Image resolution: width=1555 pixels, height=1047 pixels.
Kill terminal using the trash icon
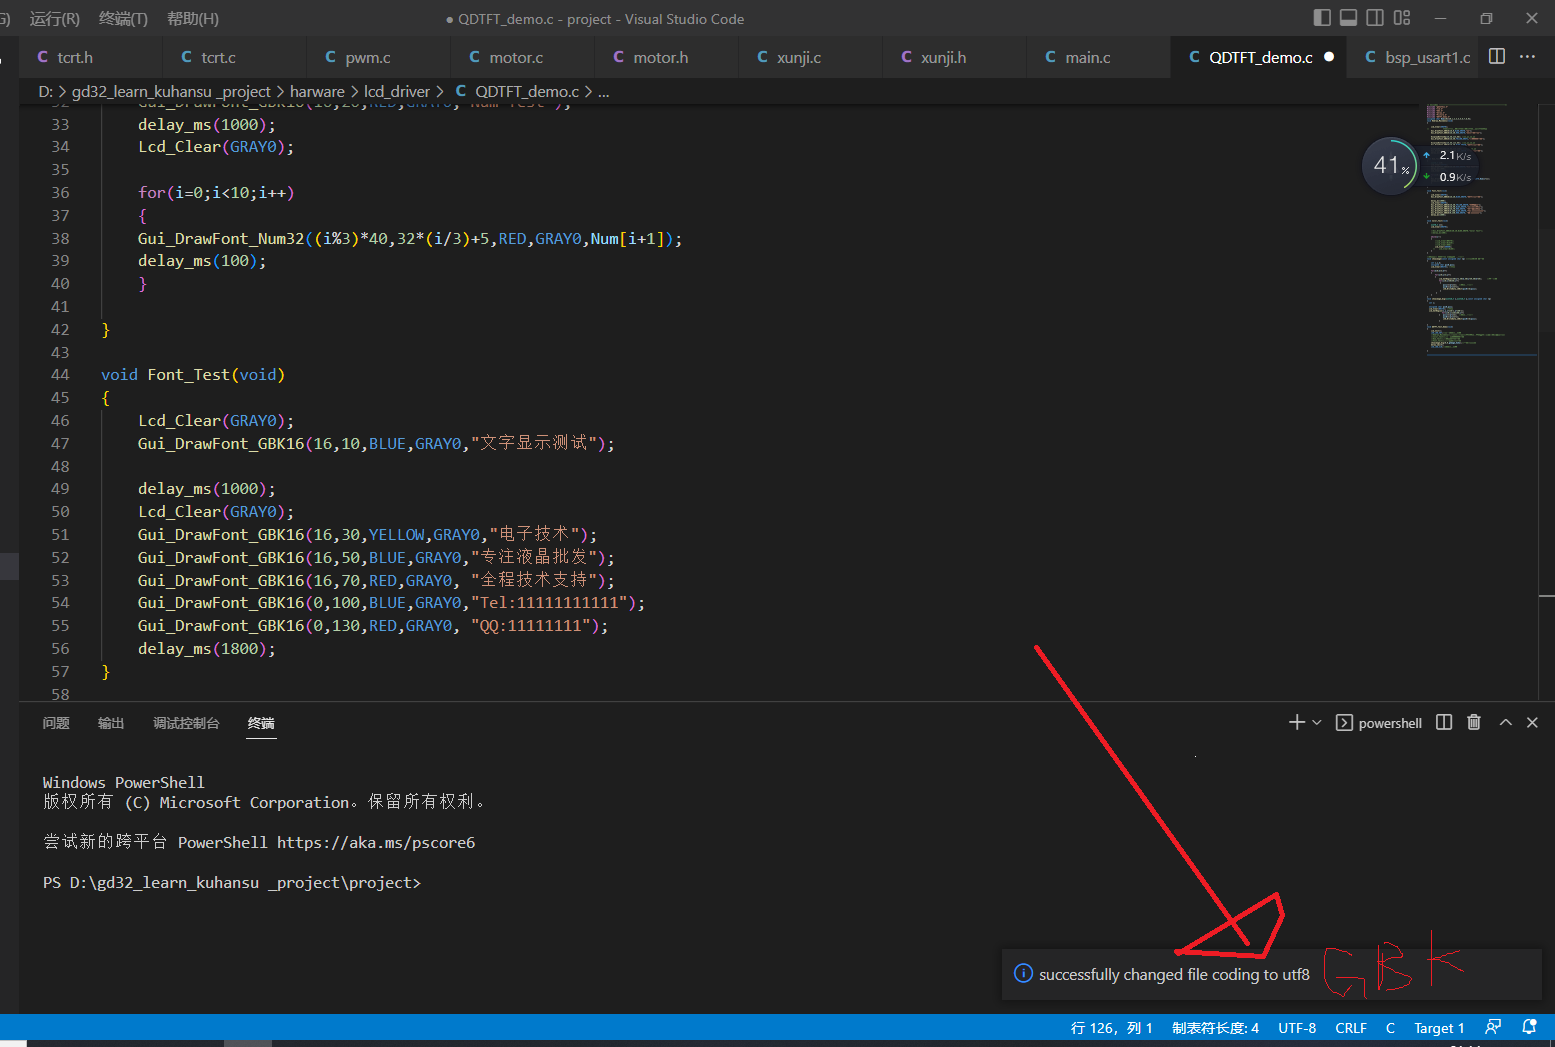1474,722
